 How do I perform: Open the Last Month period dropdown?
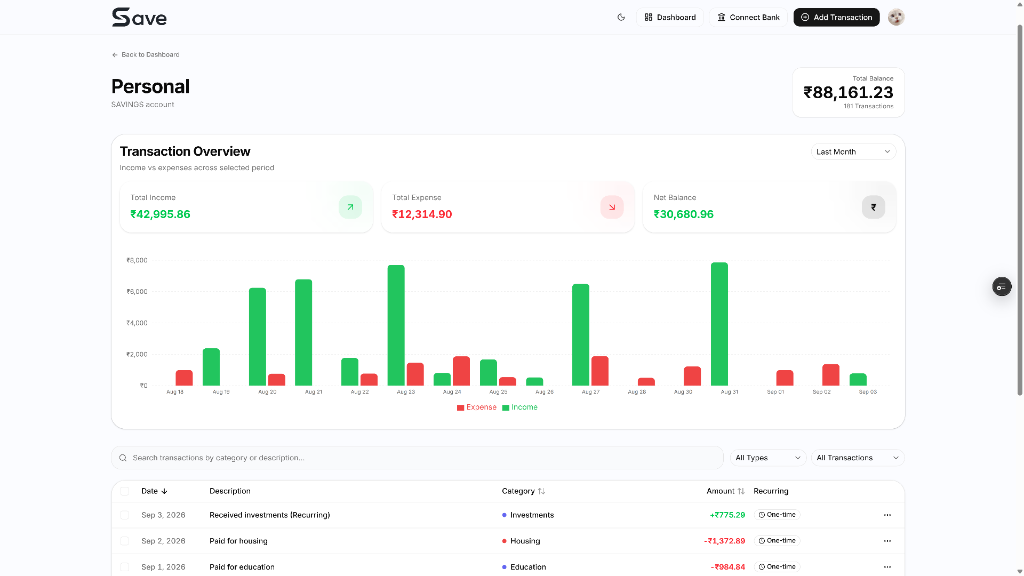pos(853,152)
